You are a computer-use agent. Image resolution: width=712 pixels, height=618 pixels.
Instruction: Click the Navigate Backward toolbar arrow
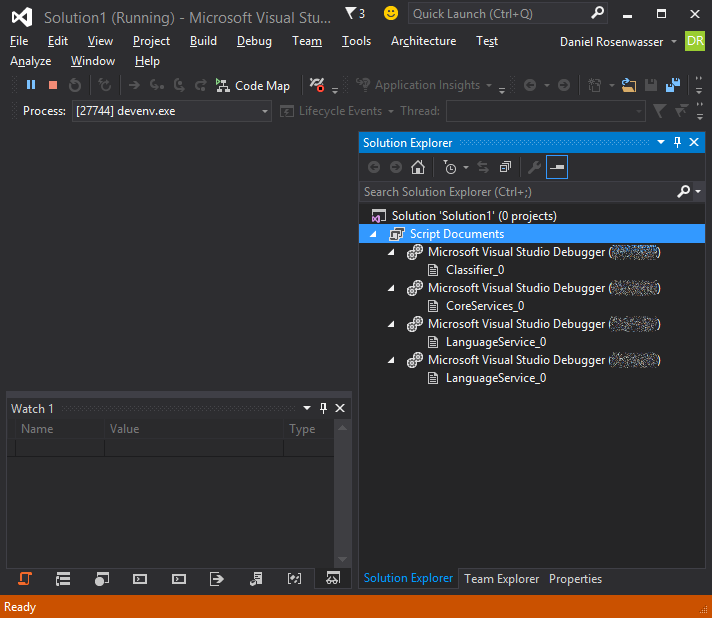[x=530, y=85]
